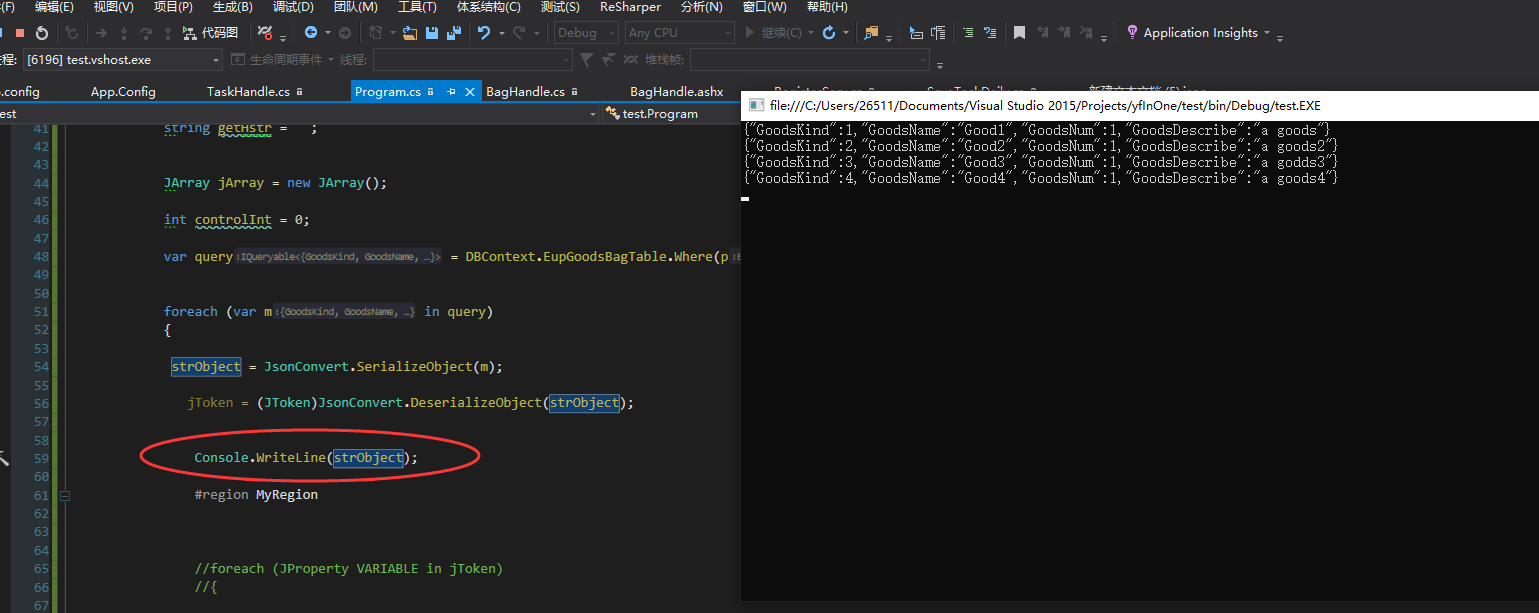Open the 调试(D) menu
This screenshot has width=1539, height=613.
click(x=293, y=7)
